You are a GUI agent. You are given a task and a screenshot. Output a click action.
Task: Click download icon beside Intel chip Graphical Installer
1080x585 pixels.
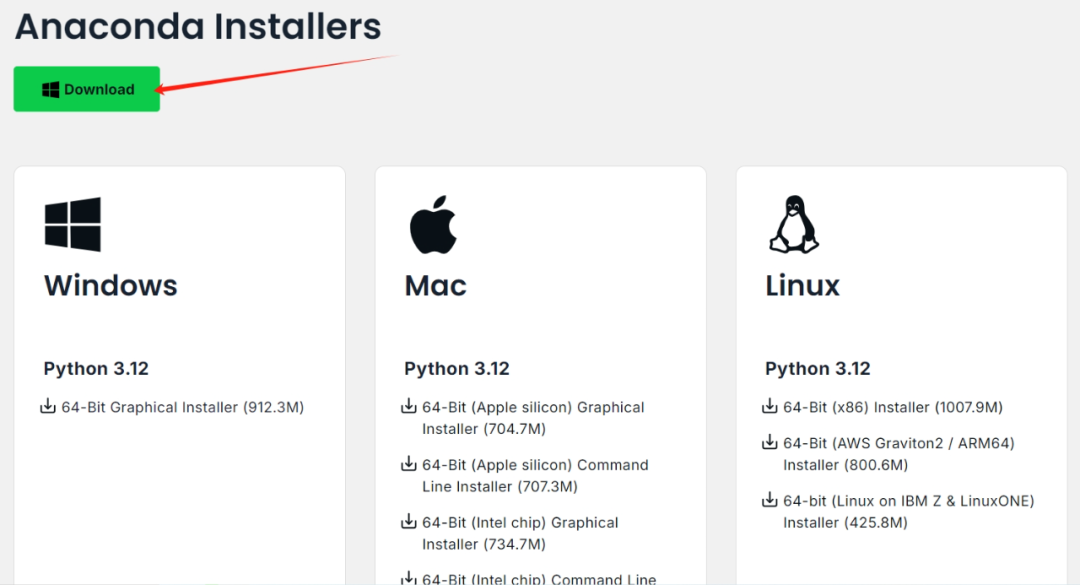pyautogui.click(x=408, y=522)
